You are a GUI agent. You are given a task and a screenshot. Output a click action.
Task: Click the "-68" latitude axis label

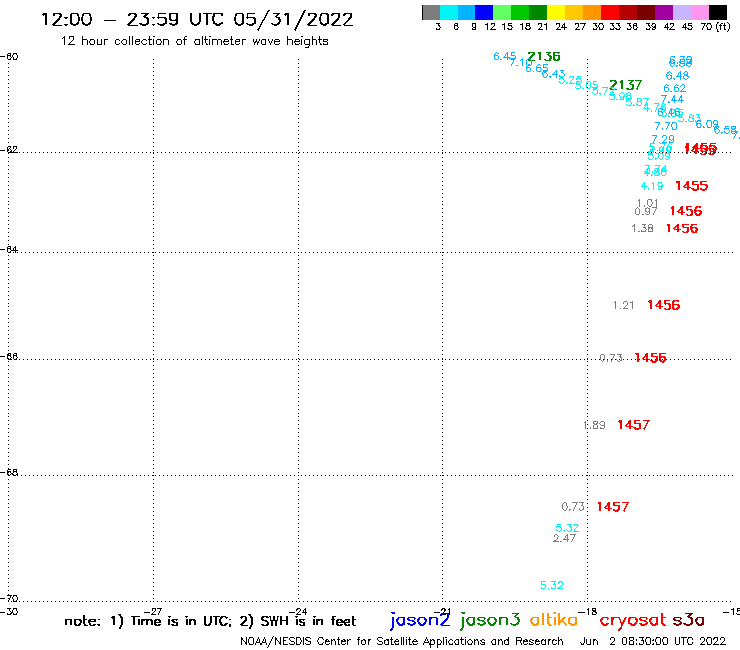click(x=9, y=473)
